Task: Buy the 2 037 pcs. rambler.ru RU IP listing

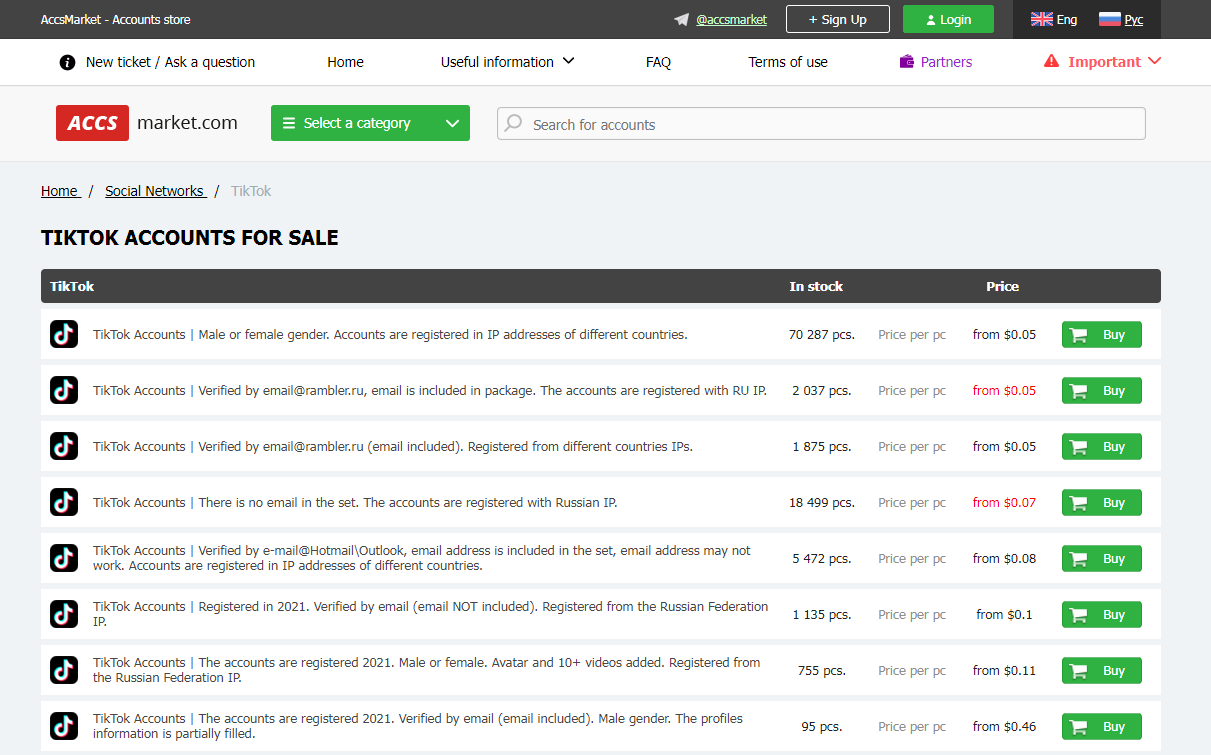Action: click(1101, 391)
